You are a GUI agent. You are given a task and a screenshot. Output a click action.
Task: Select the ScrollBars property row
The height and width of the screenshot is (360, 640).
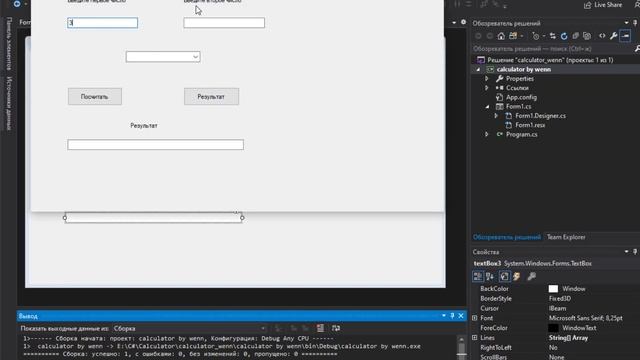click(556, 357)
